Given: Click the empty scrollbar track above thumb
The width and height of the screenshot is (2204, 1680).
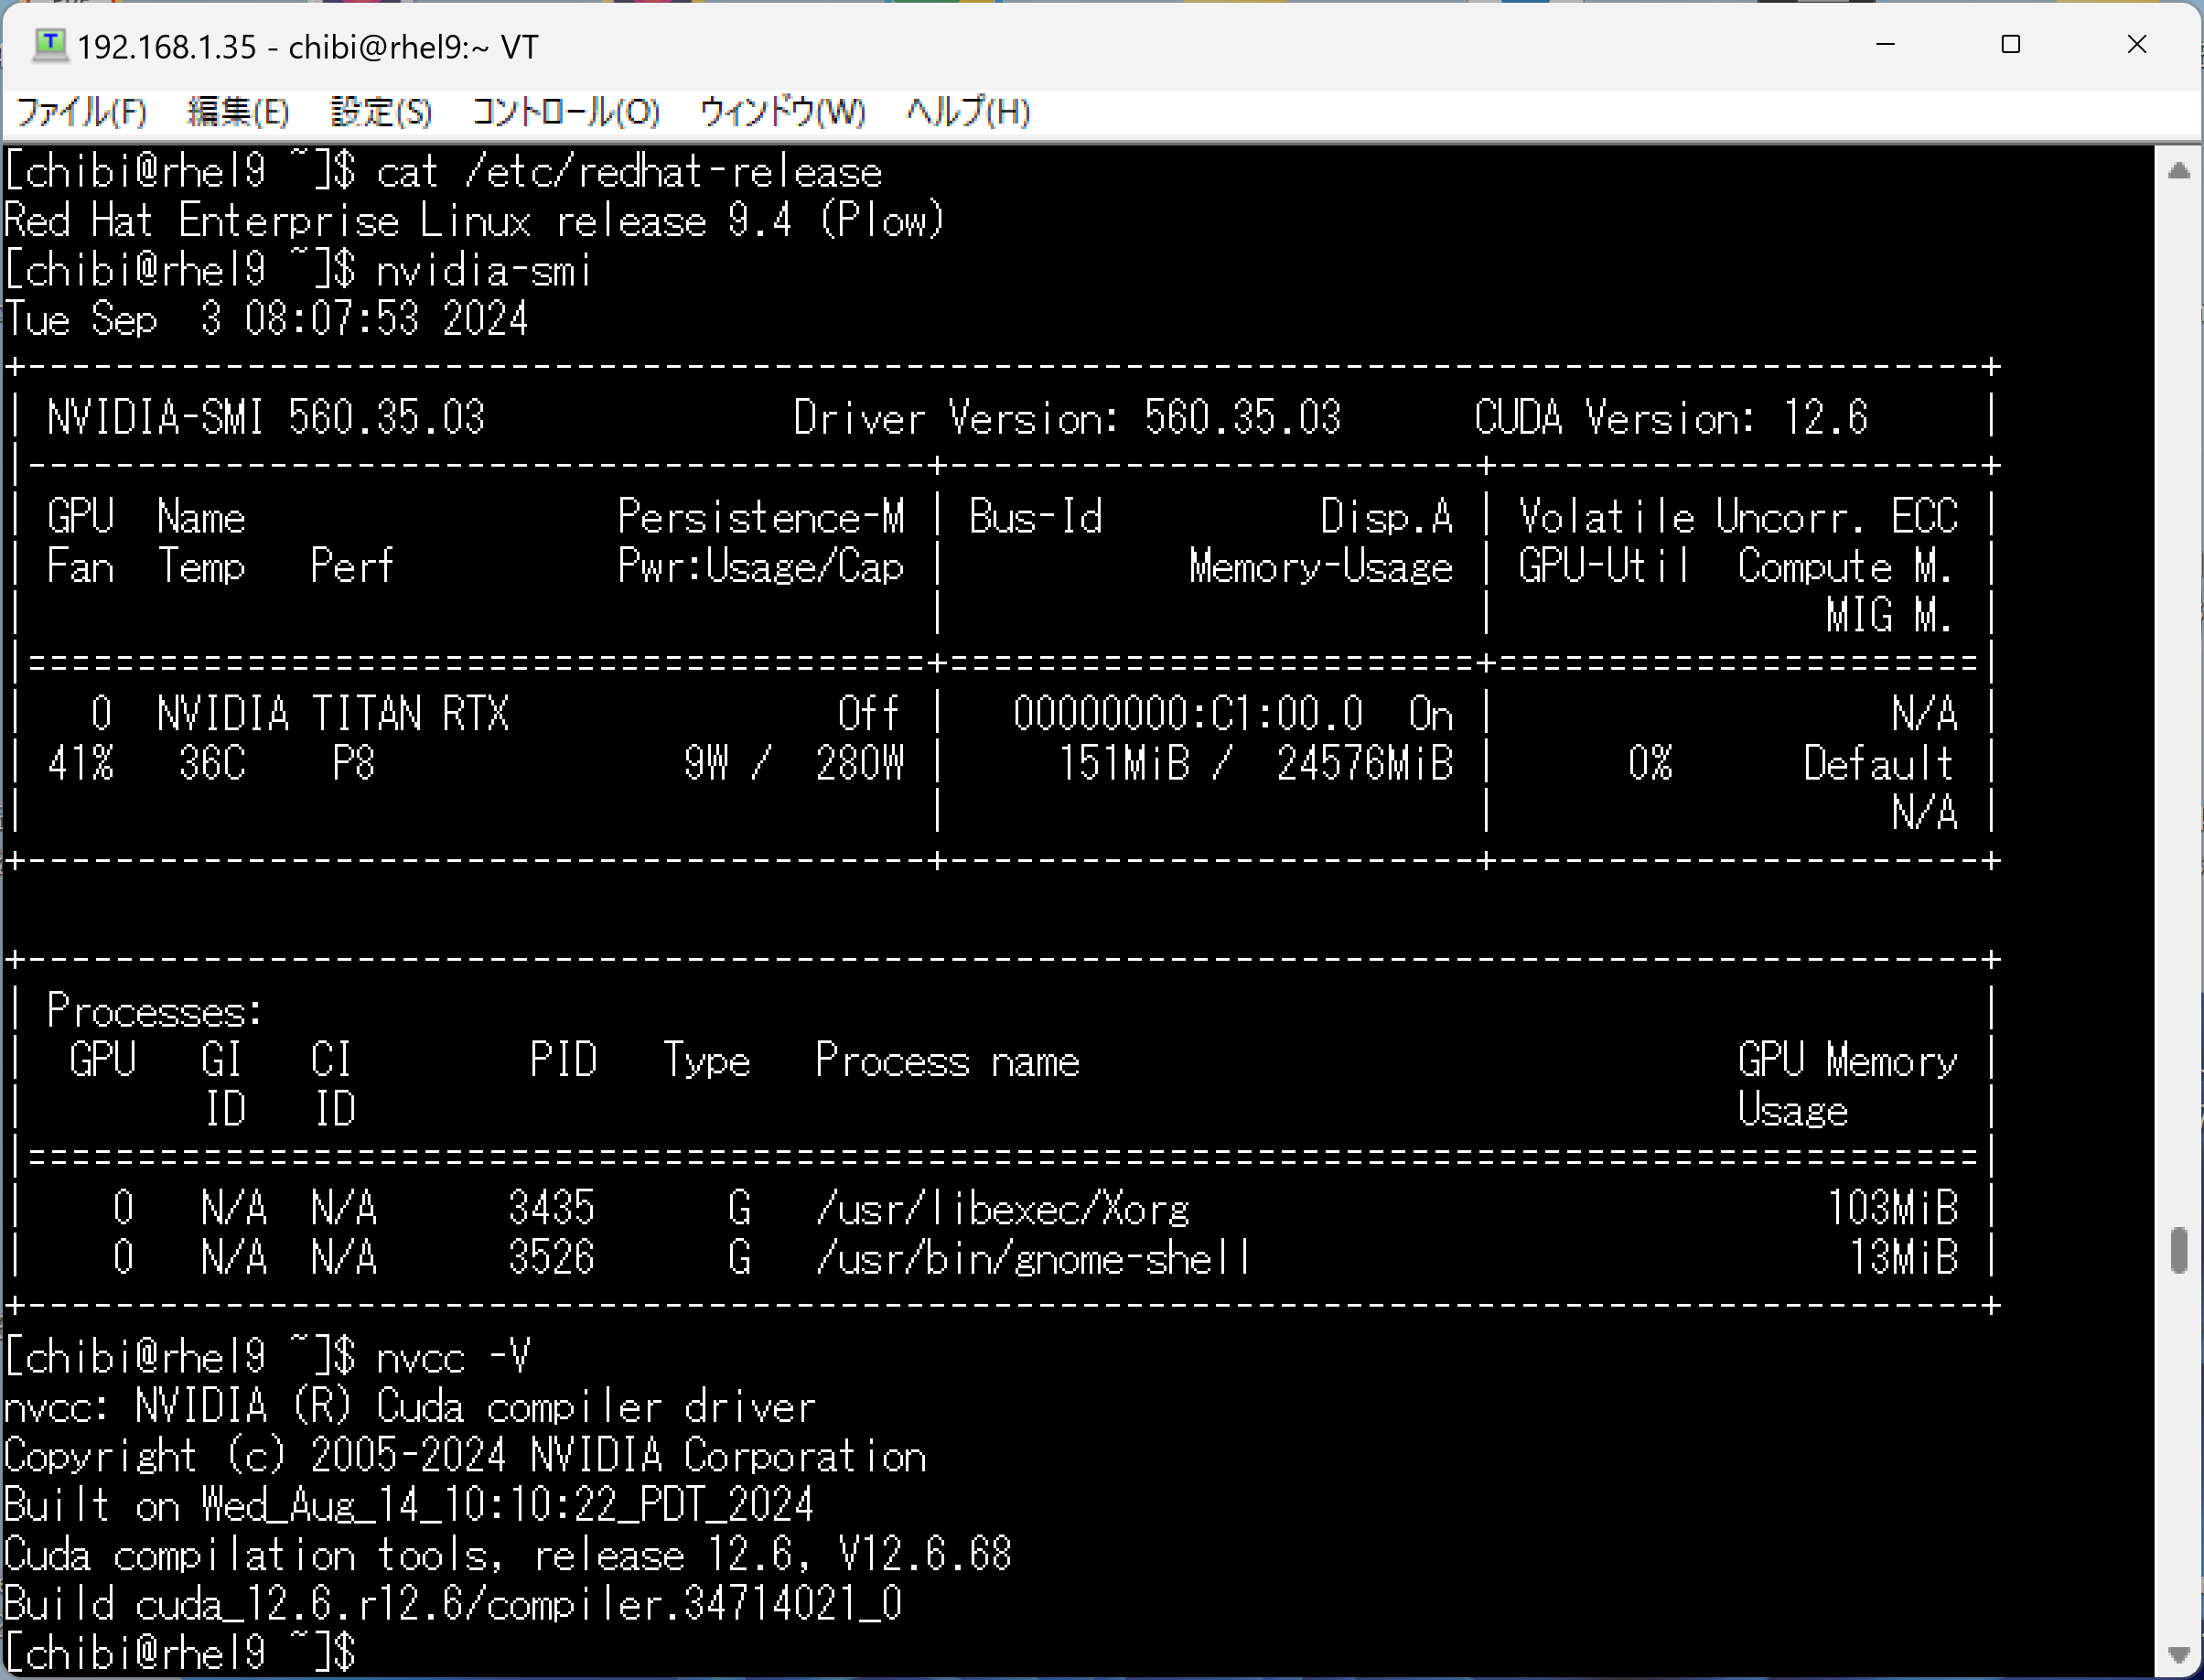Looking at the screenshot, I should pos(2179,700).
